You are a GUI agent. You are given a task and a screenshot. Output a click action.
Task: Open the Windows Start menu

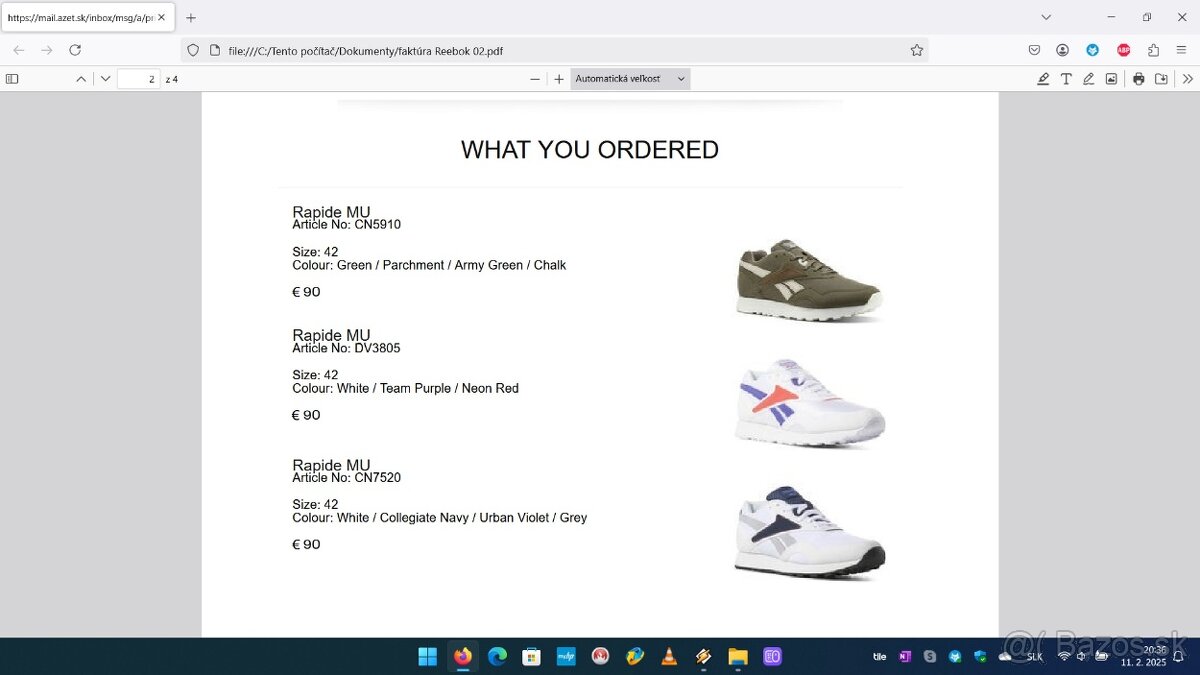point(427,656)
